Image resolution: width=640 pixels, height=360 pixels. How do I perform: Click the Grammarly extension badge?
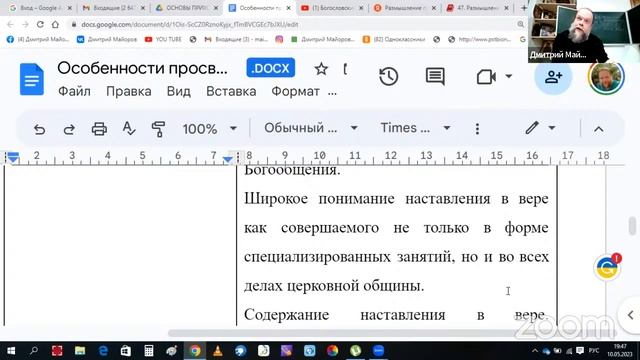[x=607, y=268]
